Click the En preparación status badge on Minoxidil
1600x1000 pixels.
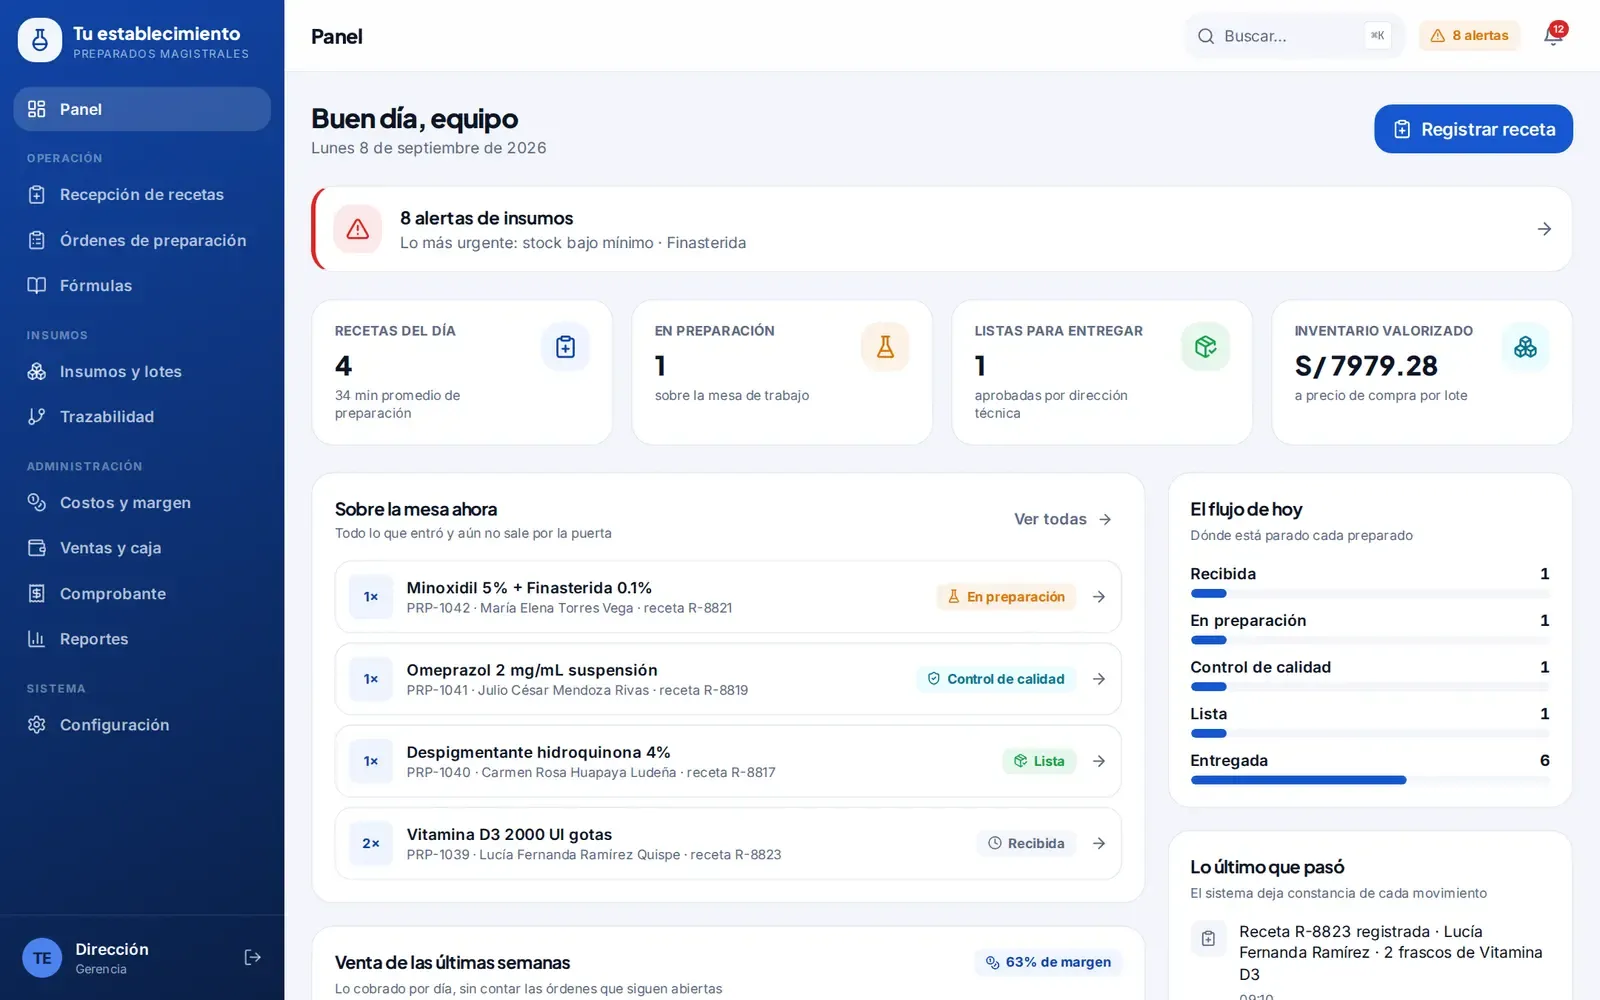[x=1006, y=597]
